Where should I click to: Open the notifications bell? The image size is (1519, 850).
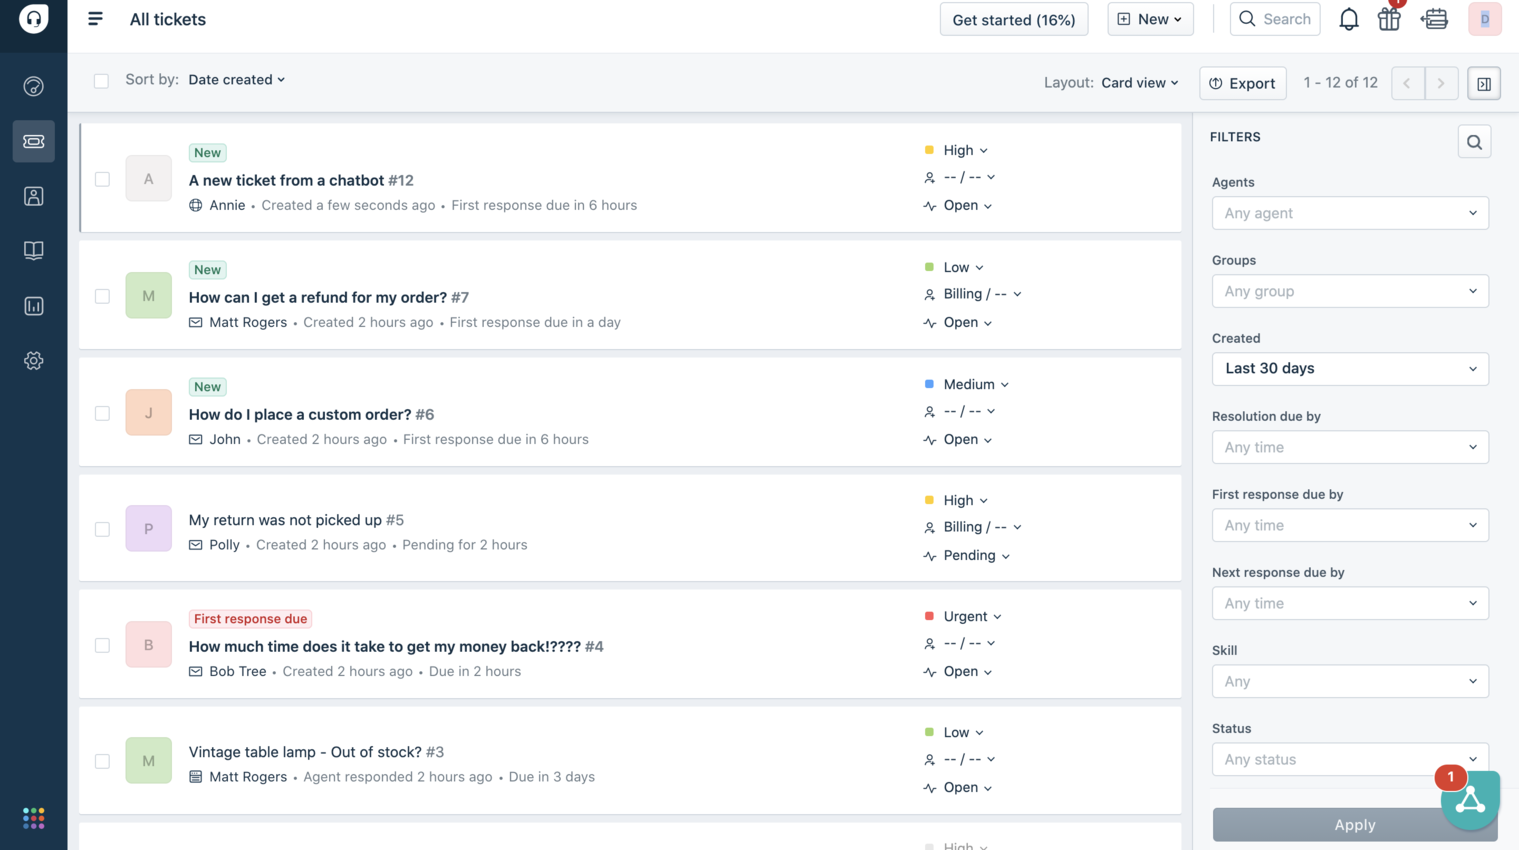click(x=1348, y=20)
